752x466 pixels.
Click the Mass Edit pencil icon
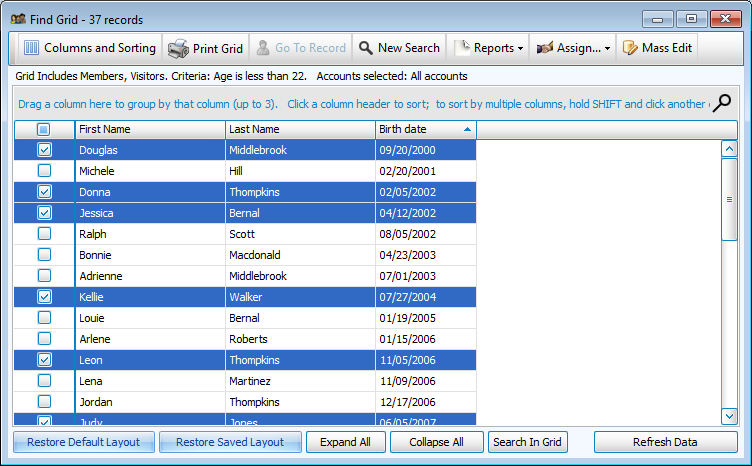pos(630,48)
